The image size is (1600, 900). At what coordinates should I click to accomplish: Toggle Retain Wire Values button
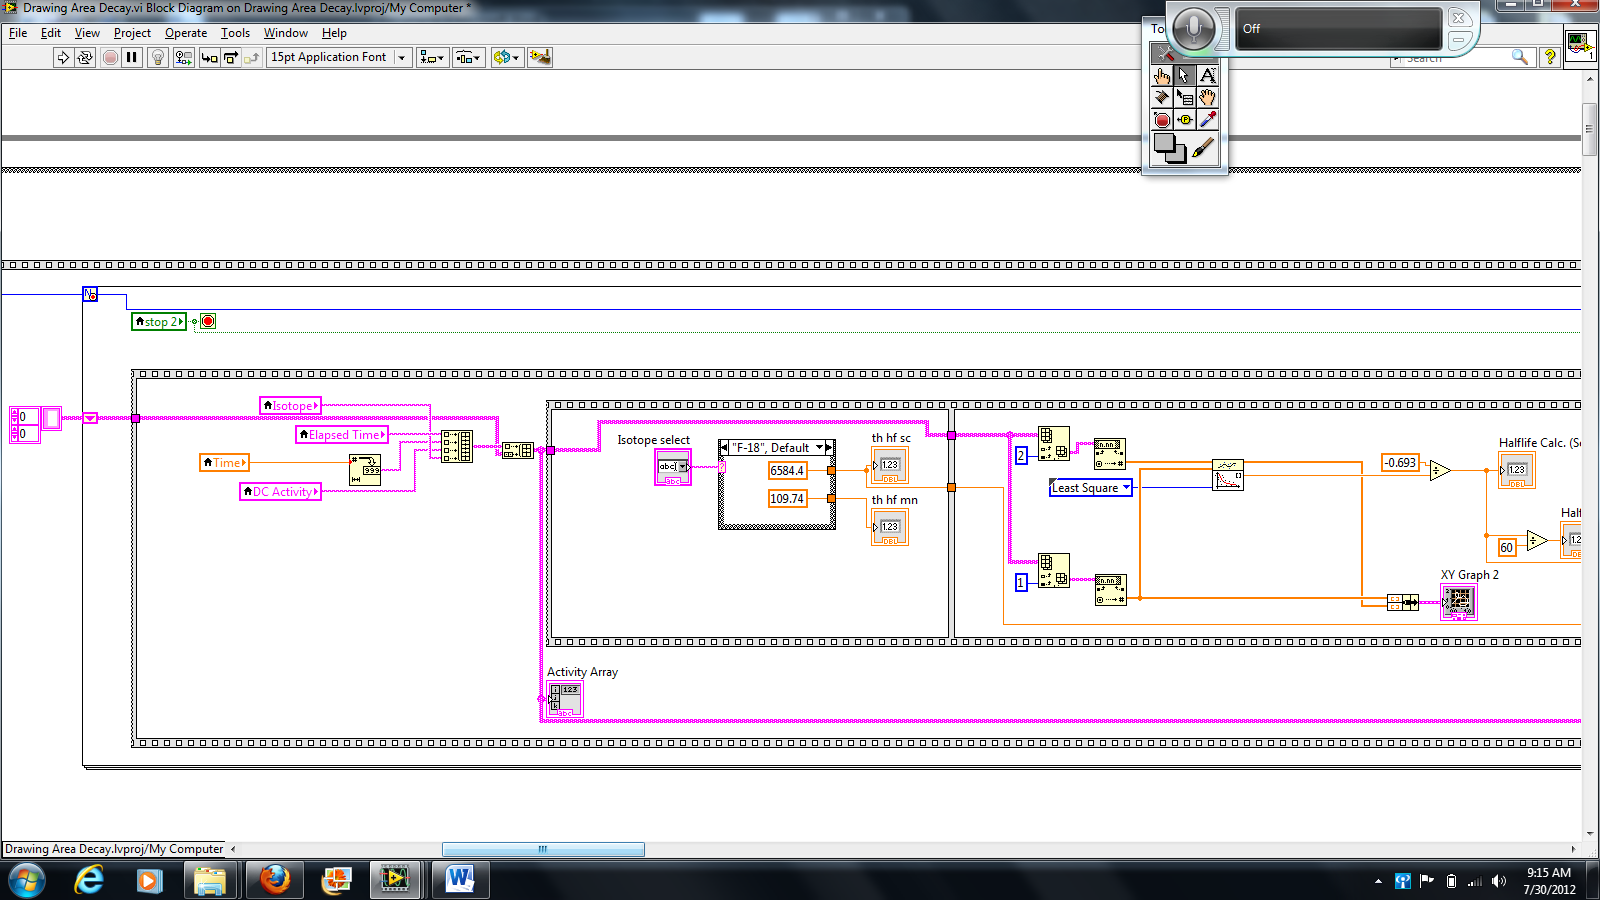183,57
